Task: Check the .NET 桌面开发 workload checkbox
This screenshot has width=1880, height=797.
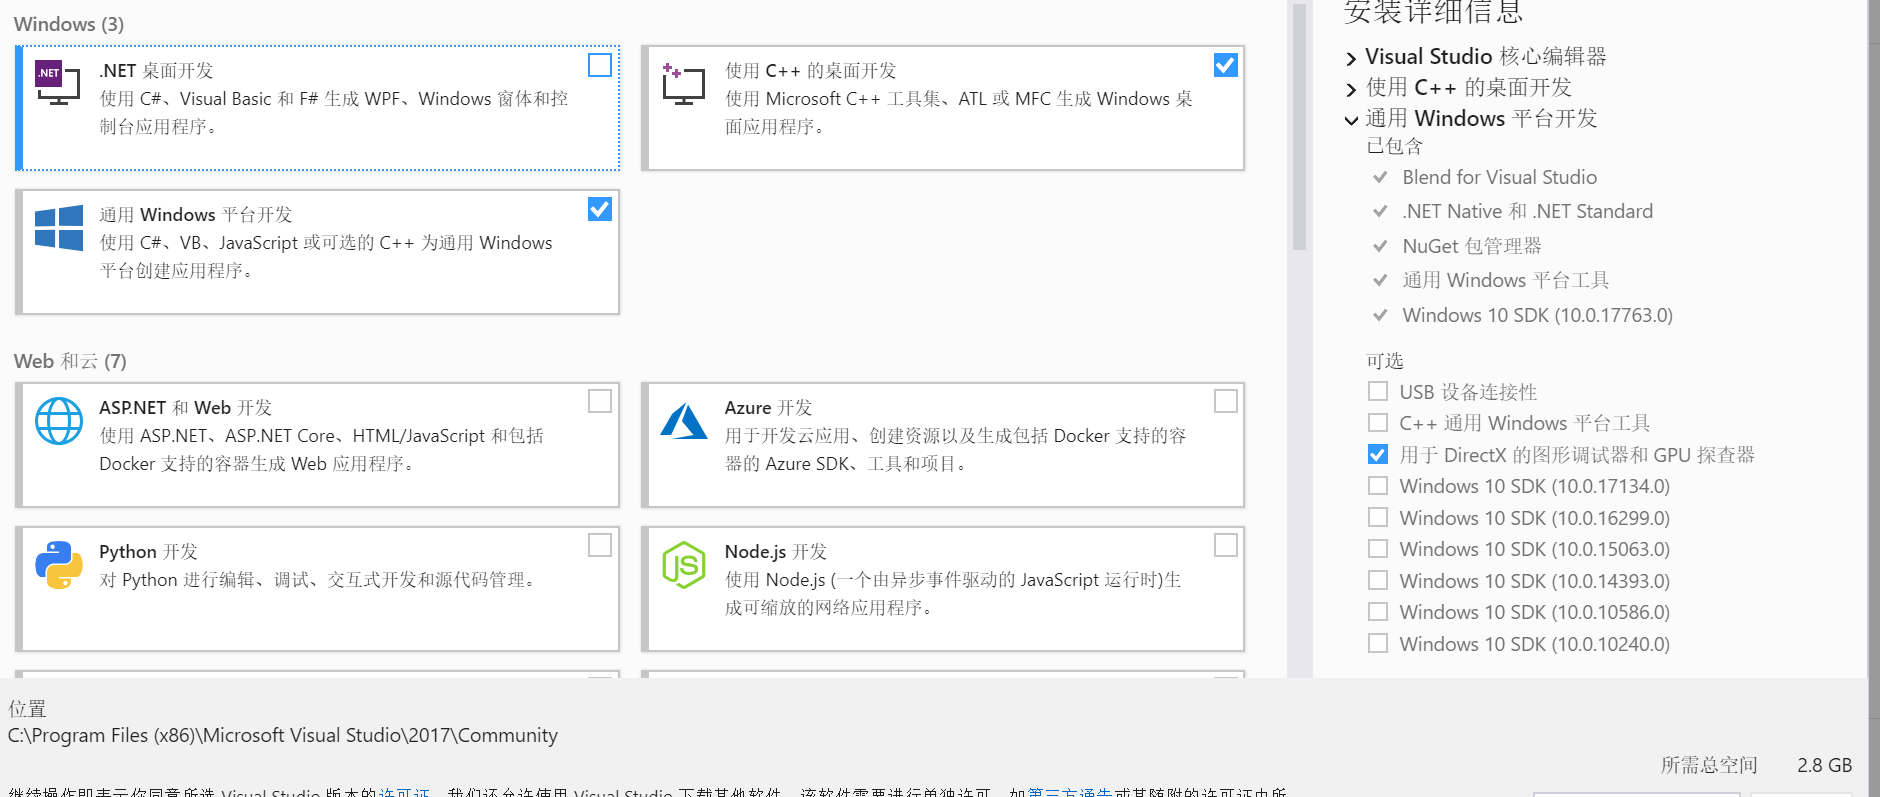Action: pyautogui.click(x=600, y=65)
